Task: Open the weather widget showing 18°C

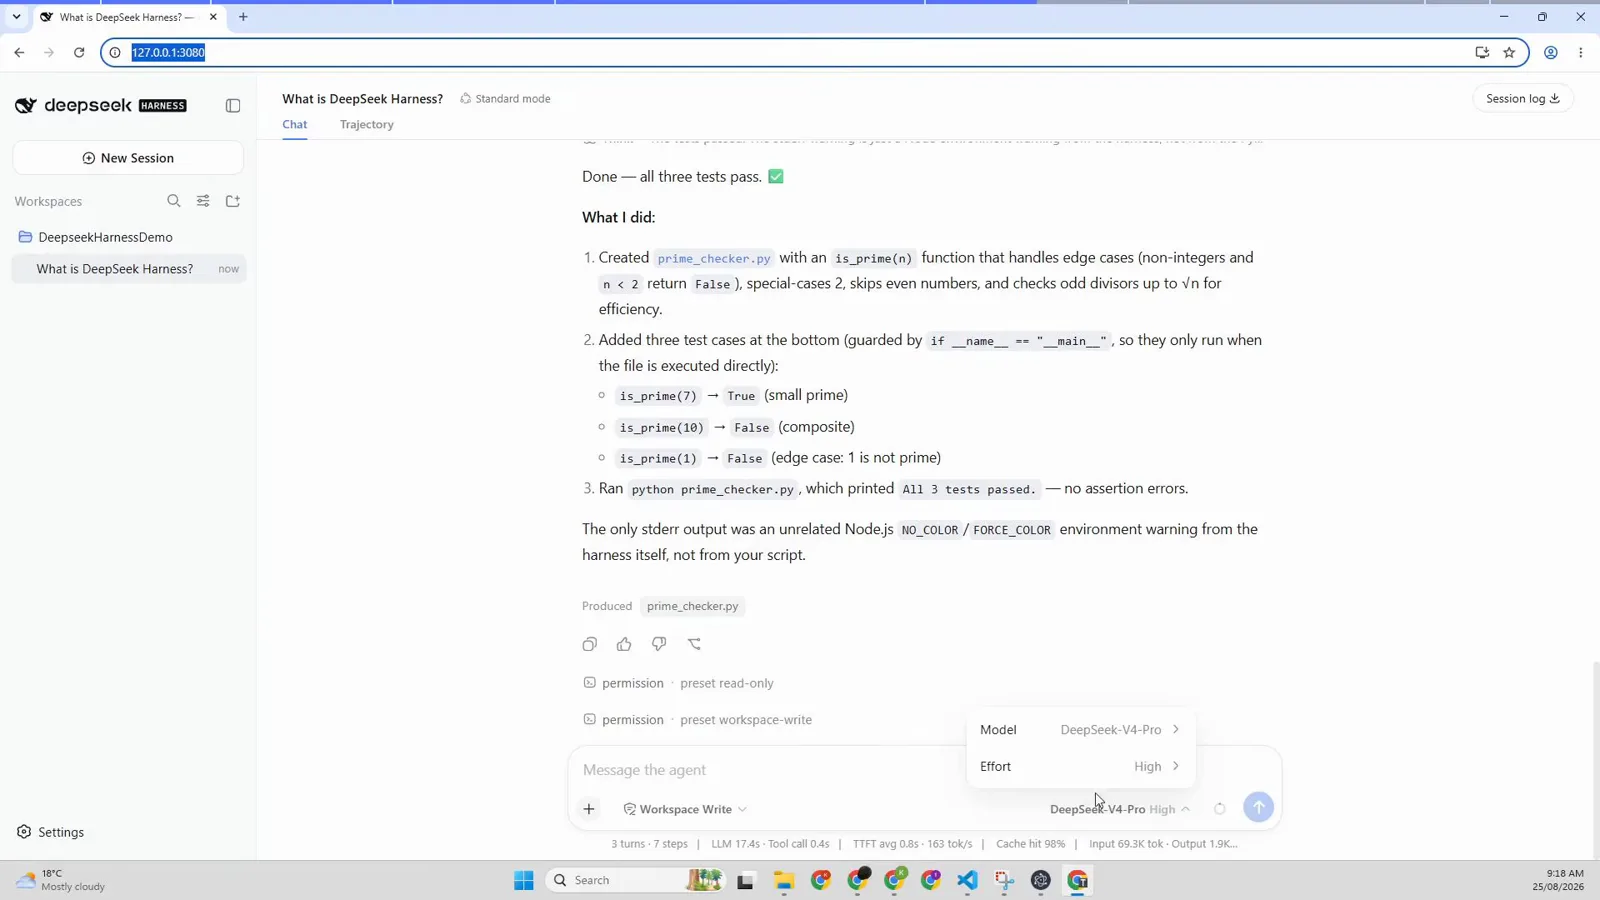Action: pyautogui.click(x=60, y=880)
